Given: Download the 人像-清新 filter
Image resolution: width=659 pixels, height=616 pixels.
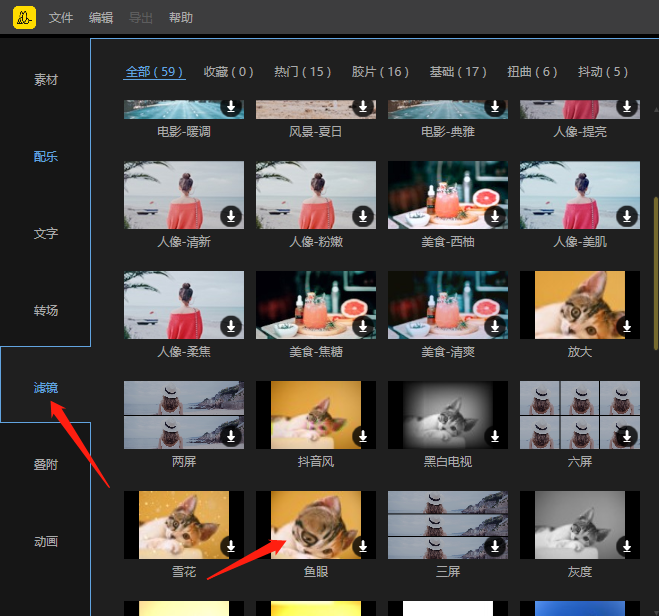Looking at the screenshot, I should click(x=230, y=216).
